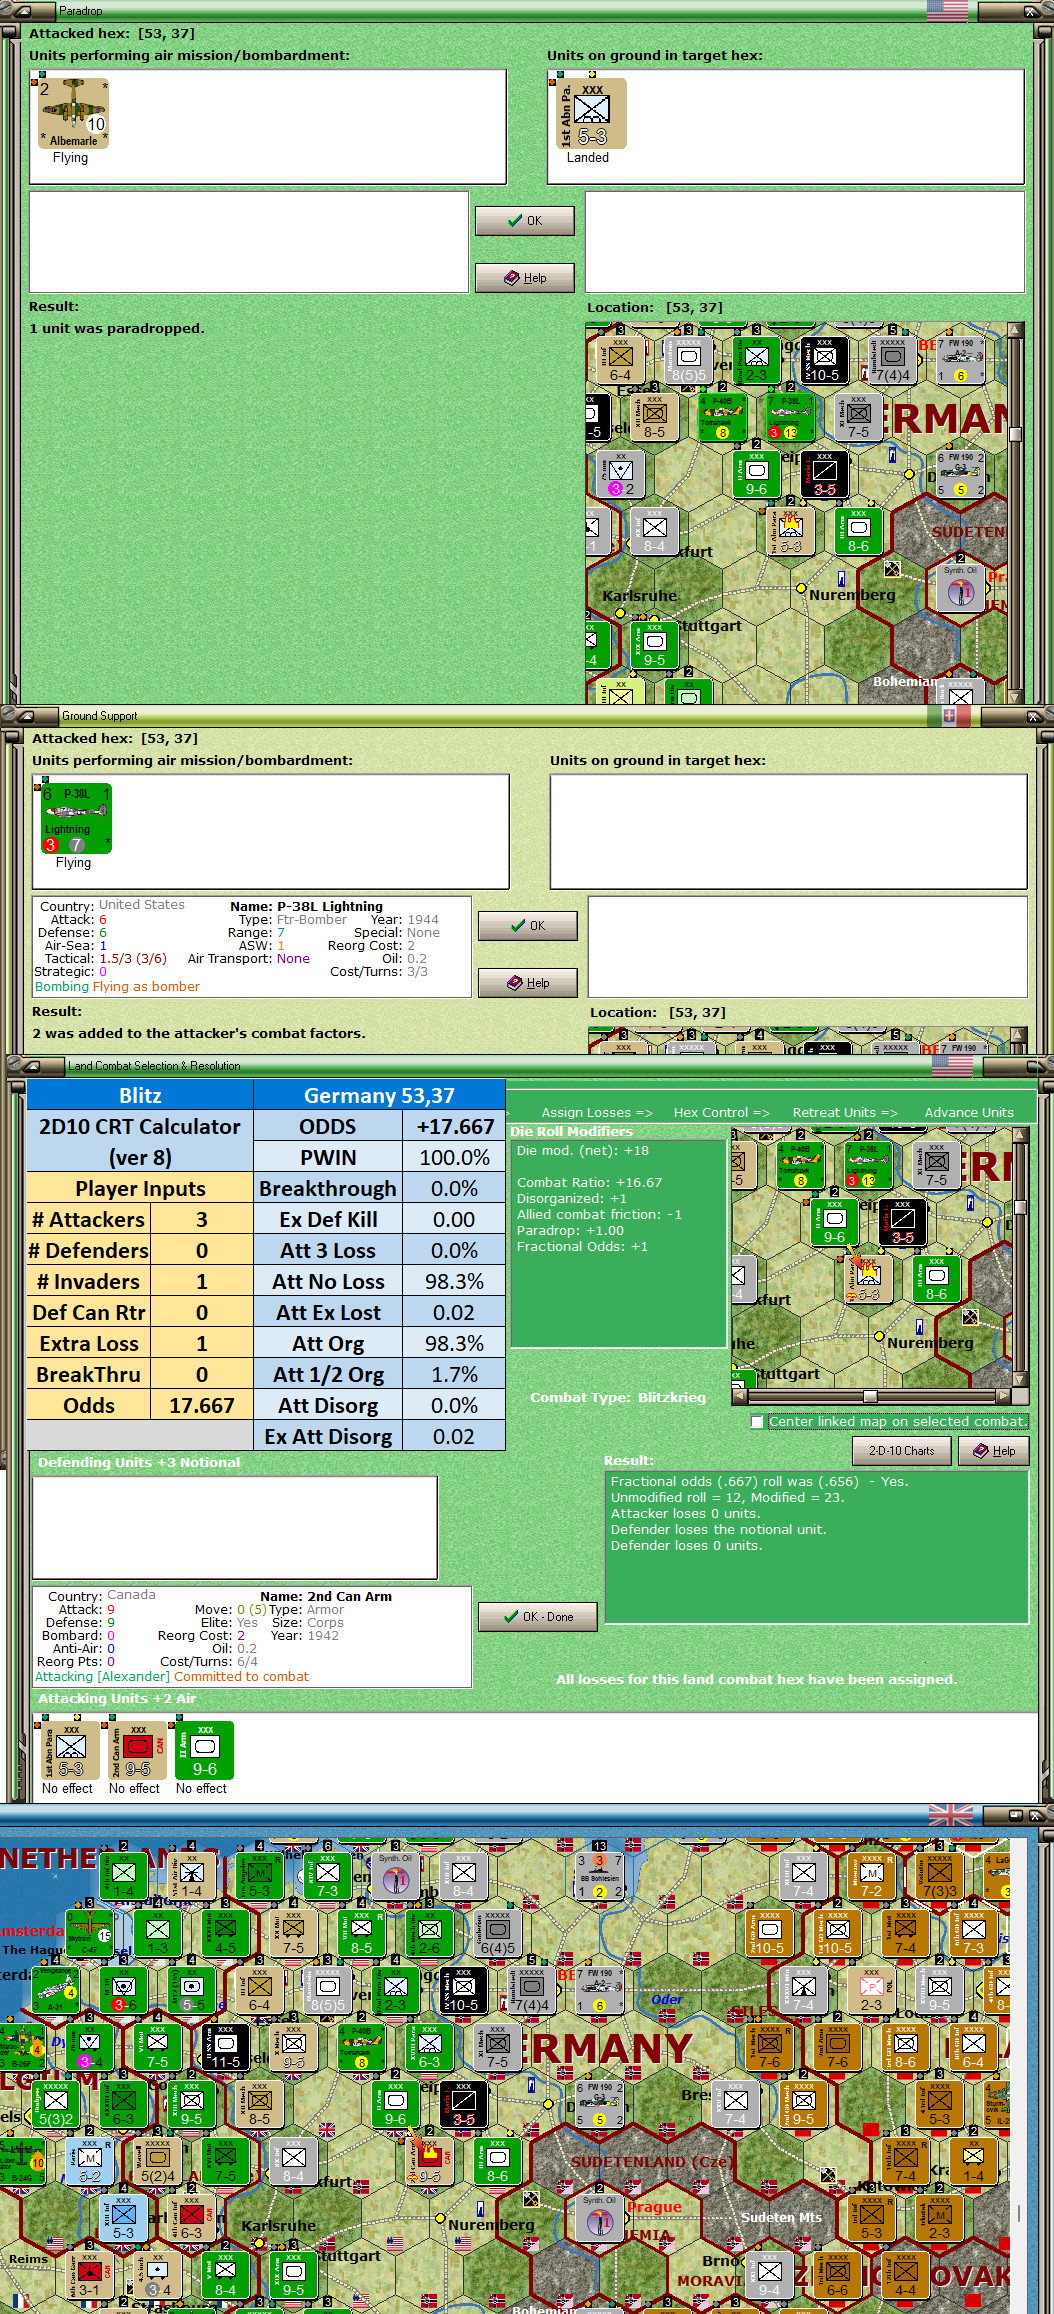1054x2314 pixels.
Task: Click the British flag icon above main map
Action: pyautogui.click(x=950, y=1815)
